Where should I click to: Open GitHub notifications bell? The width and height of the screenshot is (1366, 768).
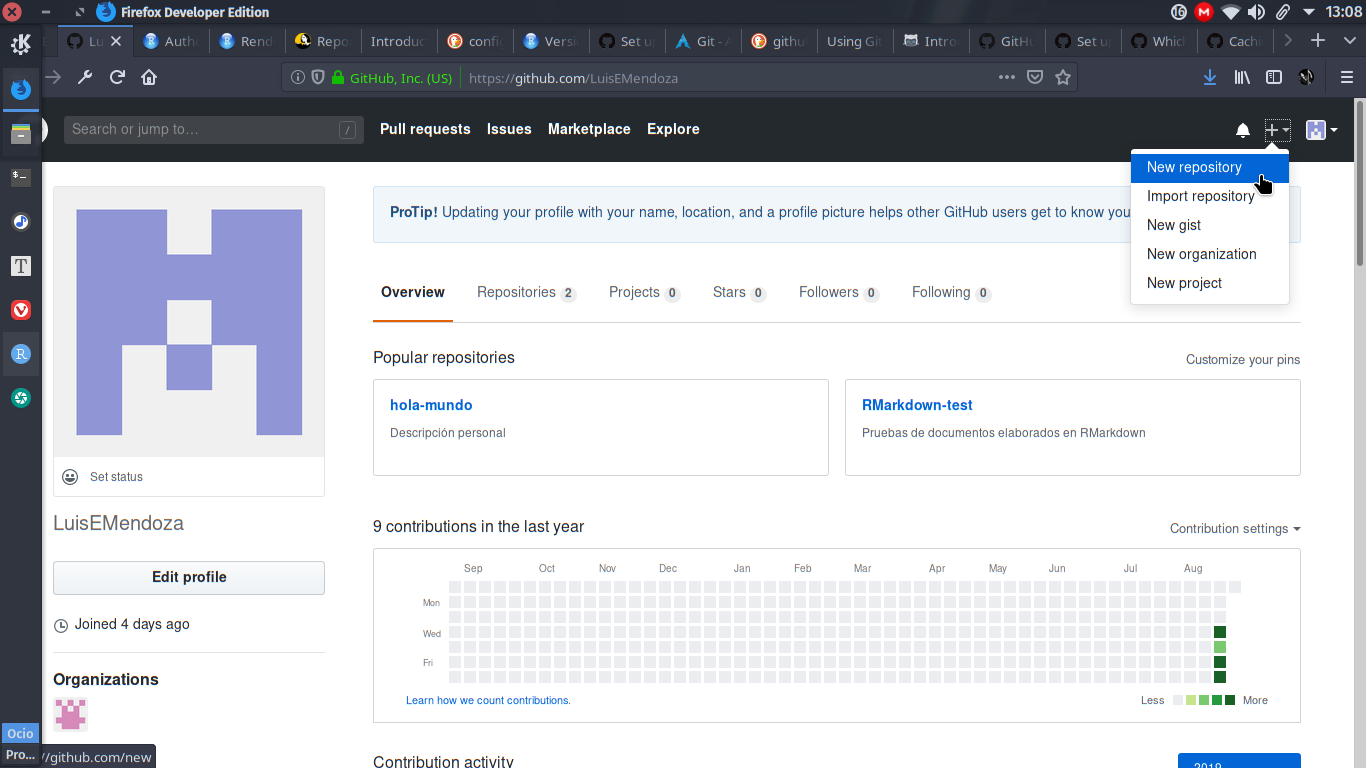point(1243,130)
